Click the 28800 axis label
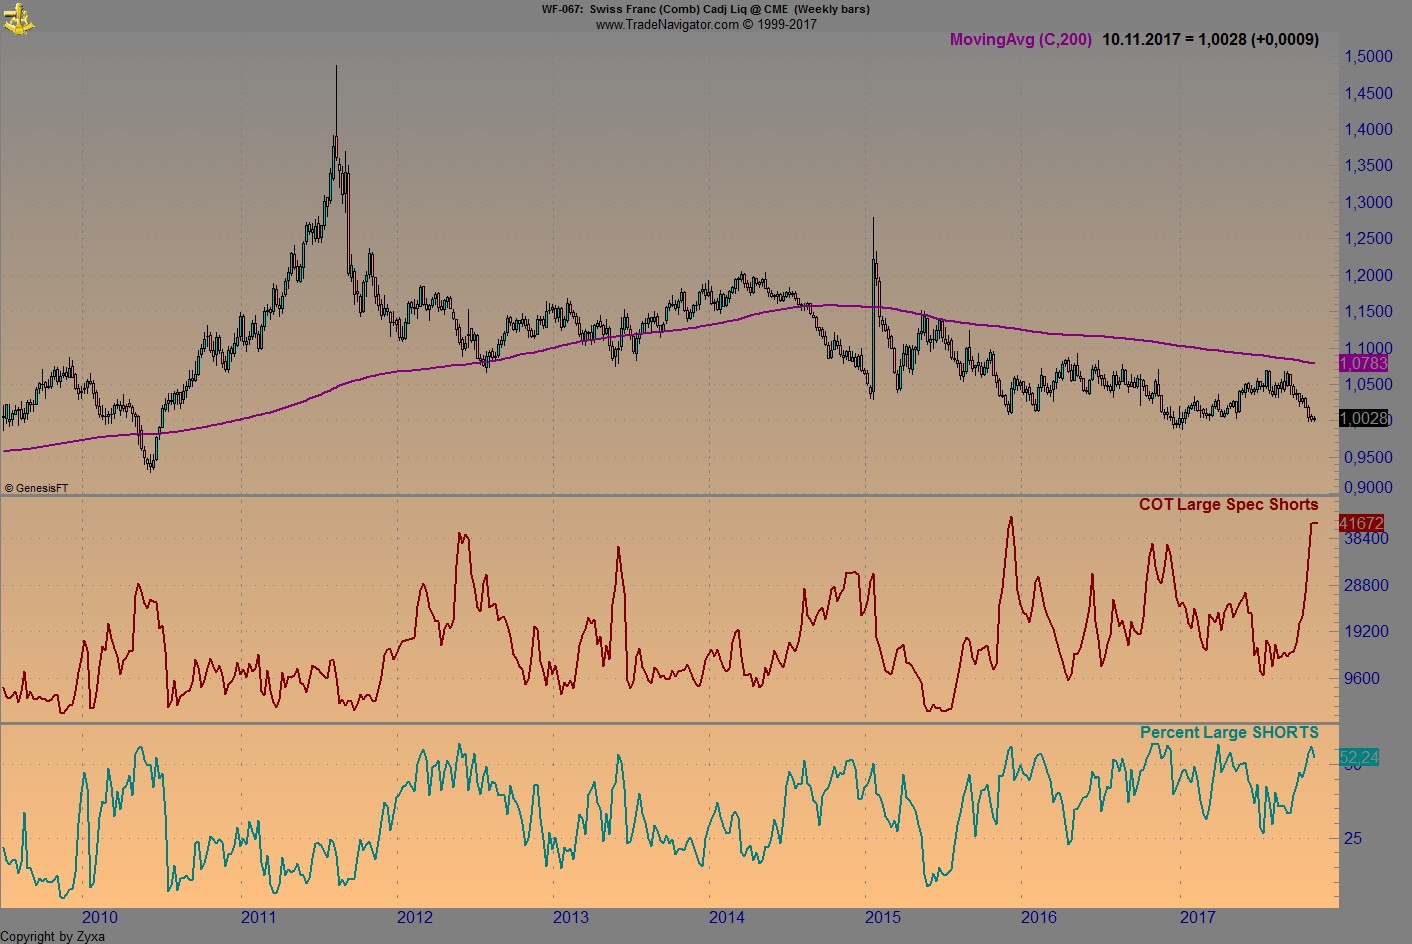Screen dimensions: 1412x944 coord(1366,586)
